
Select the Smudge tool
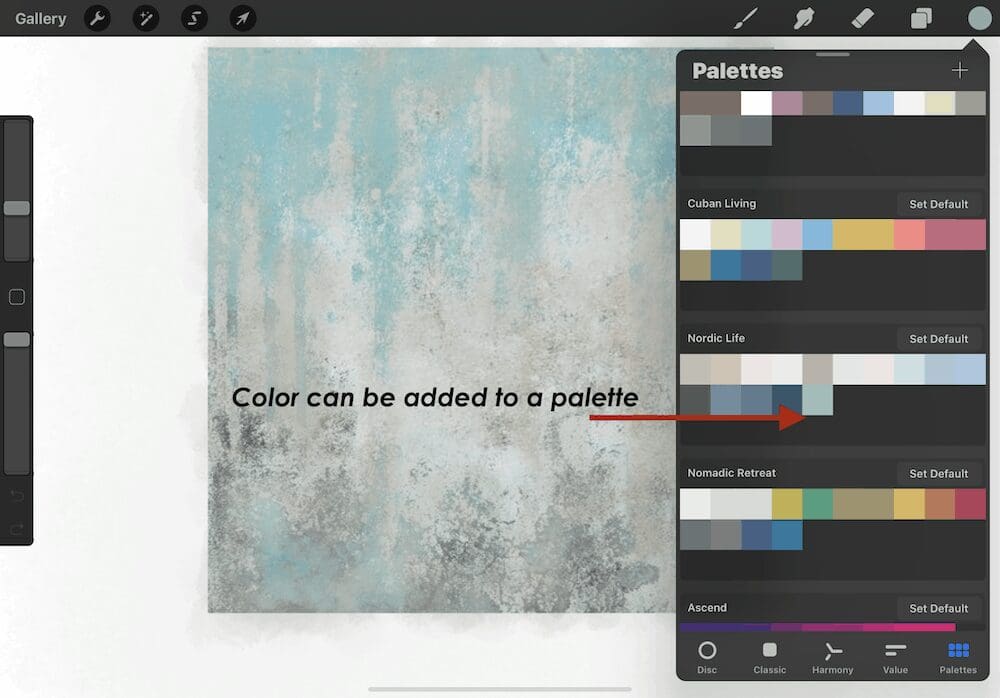coord(803,18)
